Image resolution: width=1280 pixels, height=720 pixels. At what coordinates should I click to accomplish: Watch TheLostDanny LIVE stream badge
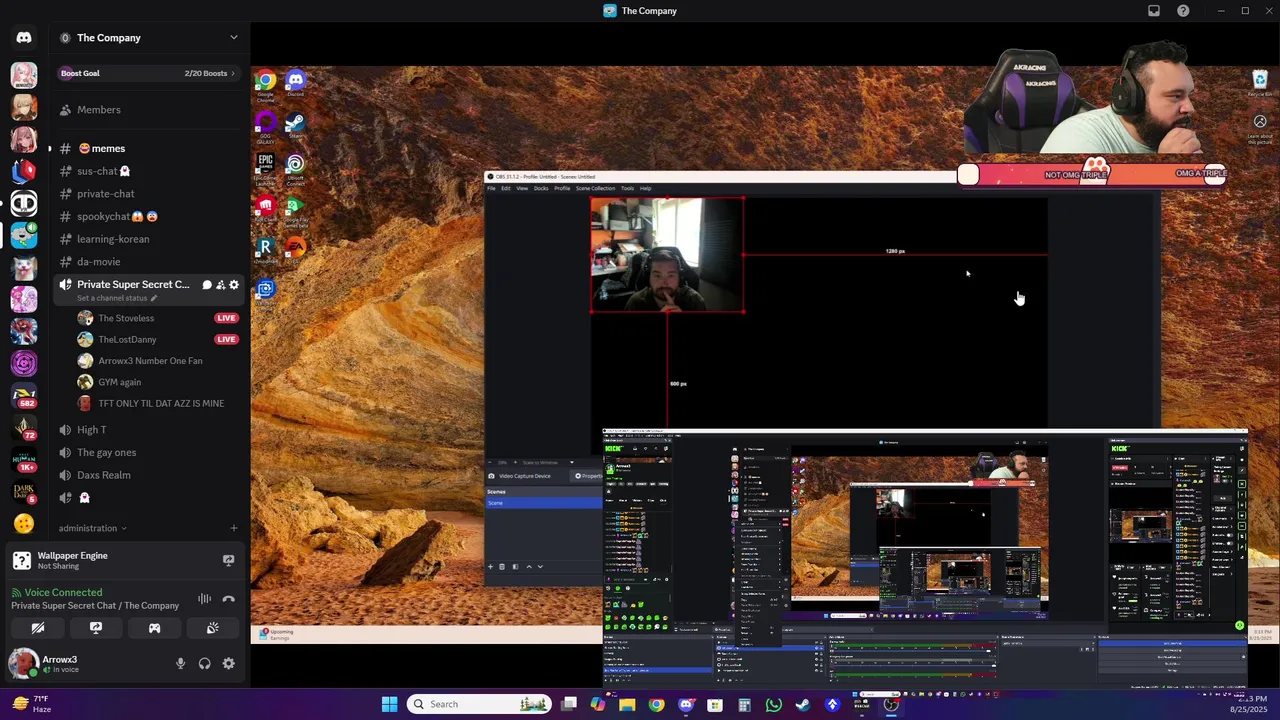pyautogui.click(x=226, y=339)
